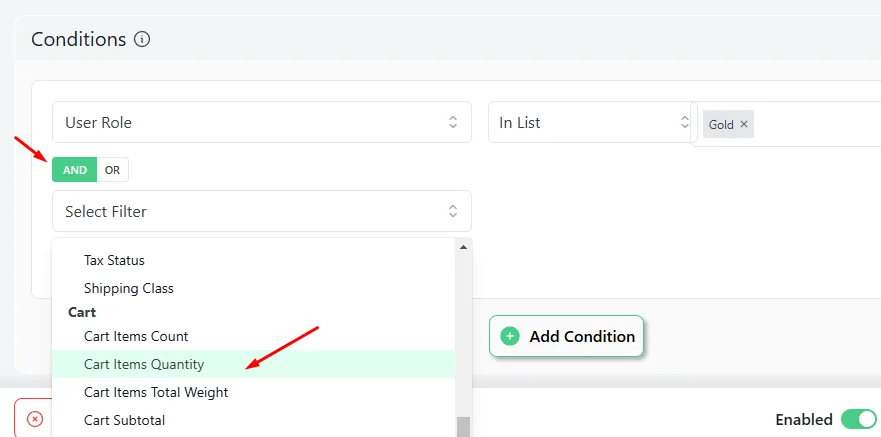Click the In List chevron arrows icon
Image resolution: width=881 pixels, height=437 pixels.
(684, 122)
